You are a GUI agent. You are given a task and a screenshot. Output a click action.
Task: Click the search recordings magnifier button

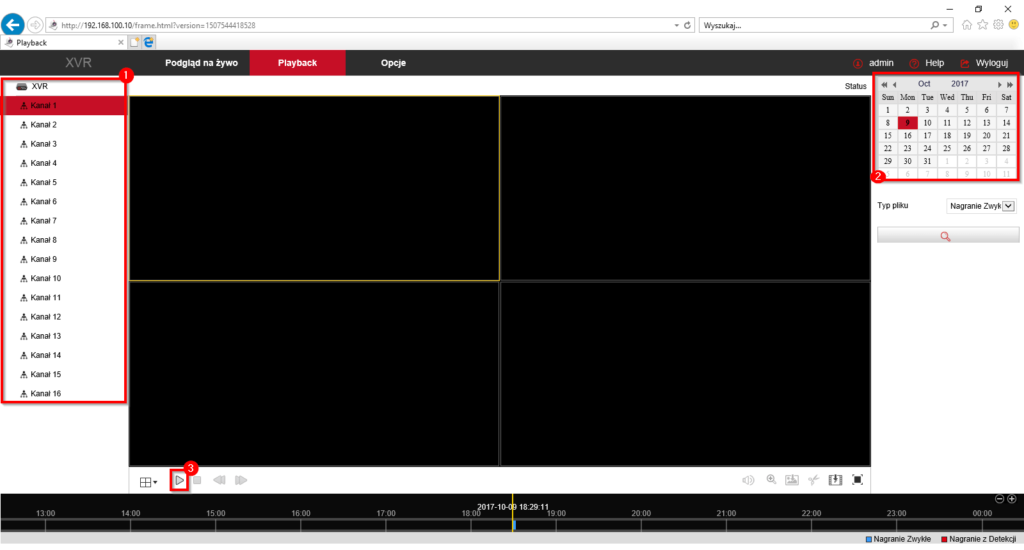click(x=947, y=236)
